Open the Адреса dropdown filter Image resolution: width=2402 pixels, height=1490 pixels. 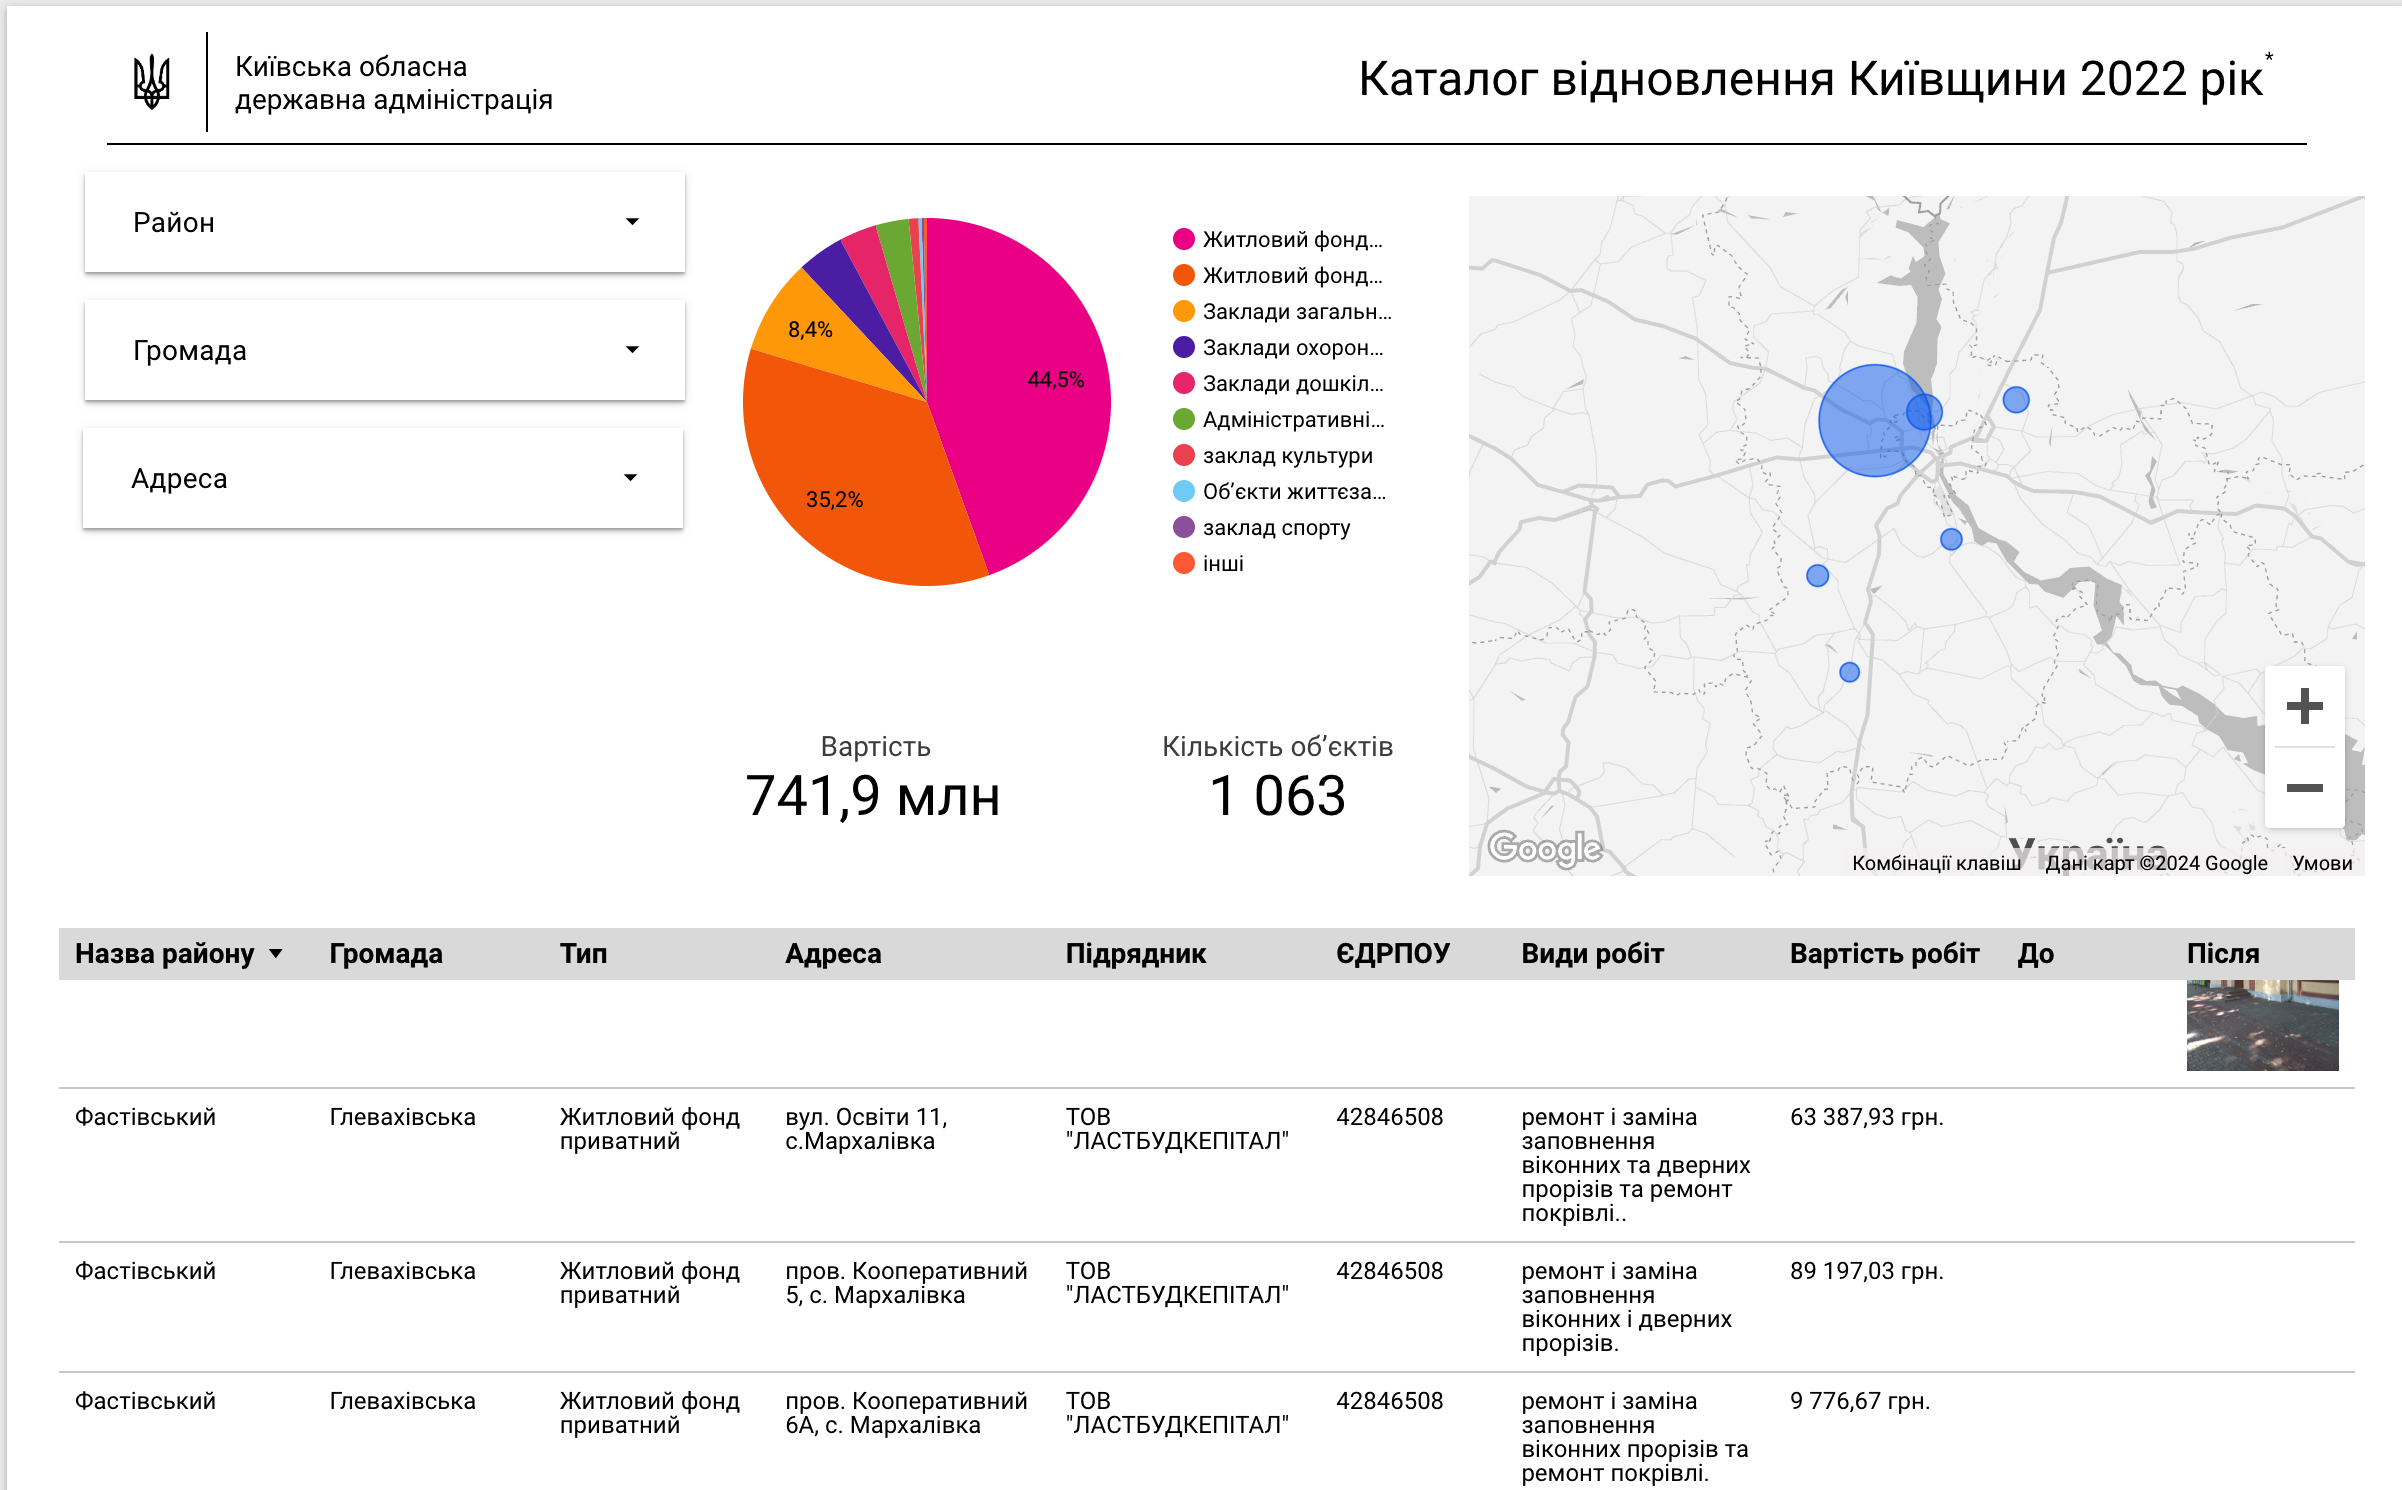pyautogui.click(x=383, y=478)
